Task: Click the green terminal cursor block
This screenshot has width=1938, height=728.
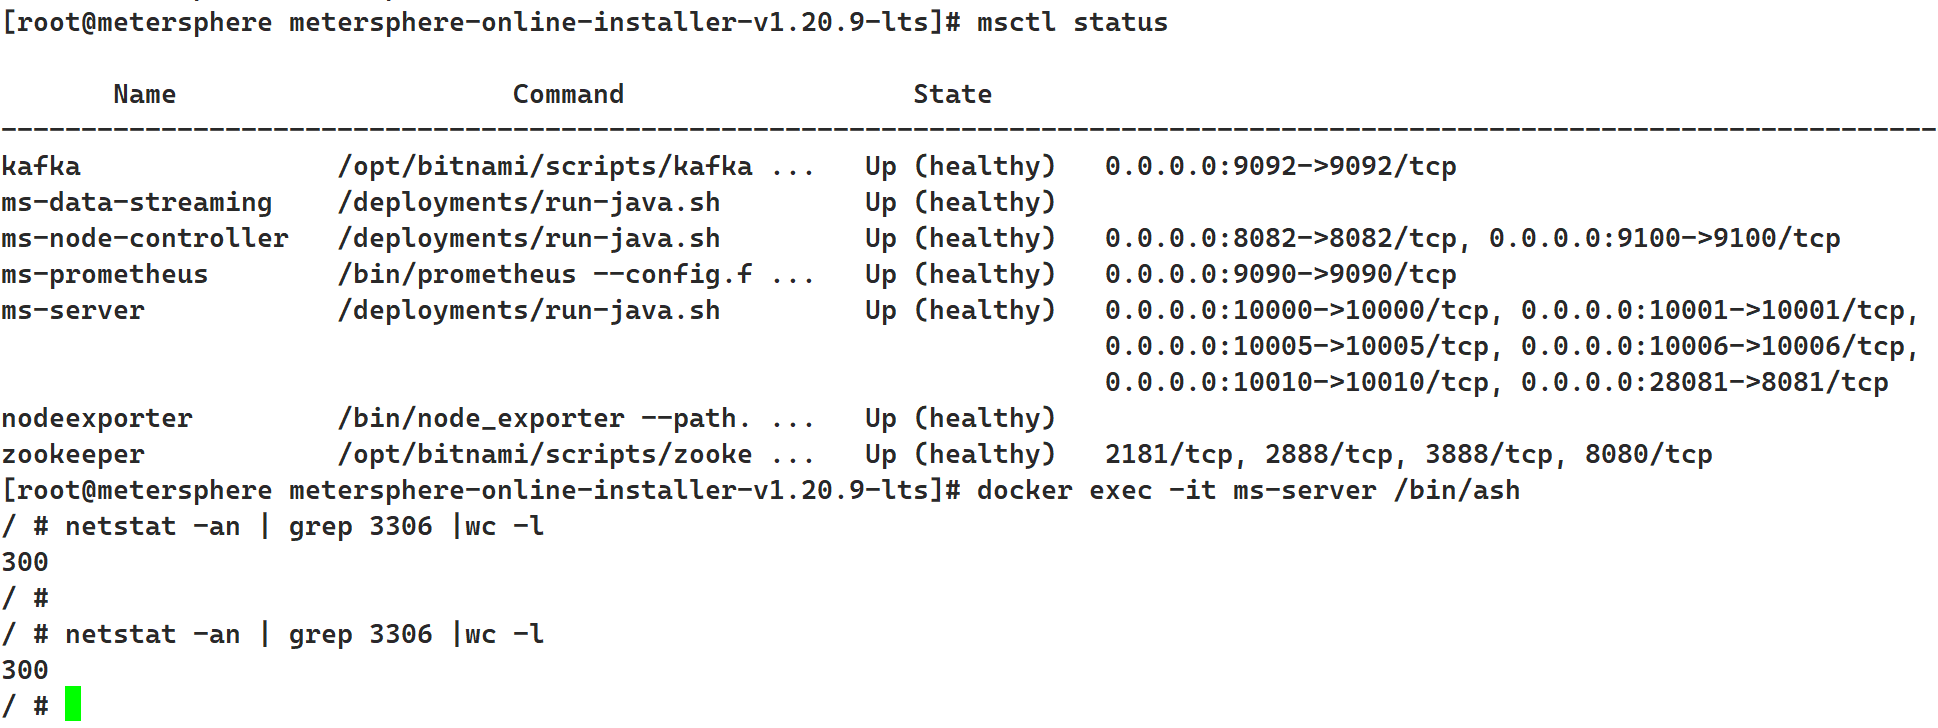Action: pyautogui.click(x=73, y=704)
